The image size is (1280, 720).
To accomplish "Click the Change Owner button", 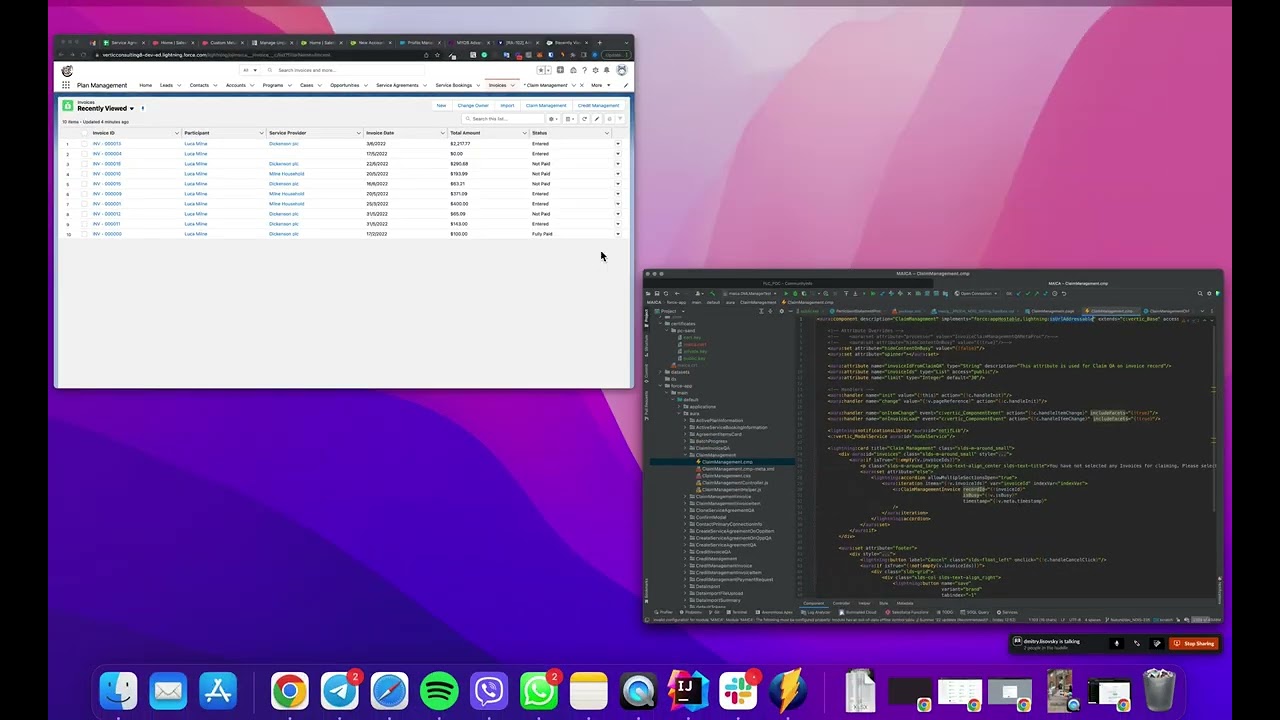I will coord(473,105).
